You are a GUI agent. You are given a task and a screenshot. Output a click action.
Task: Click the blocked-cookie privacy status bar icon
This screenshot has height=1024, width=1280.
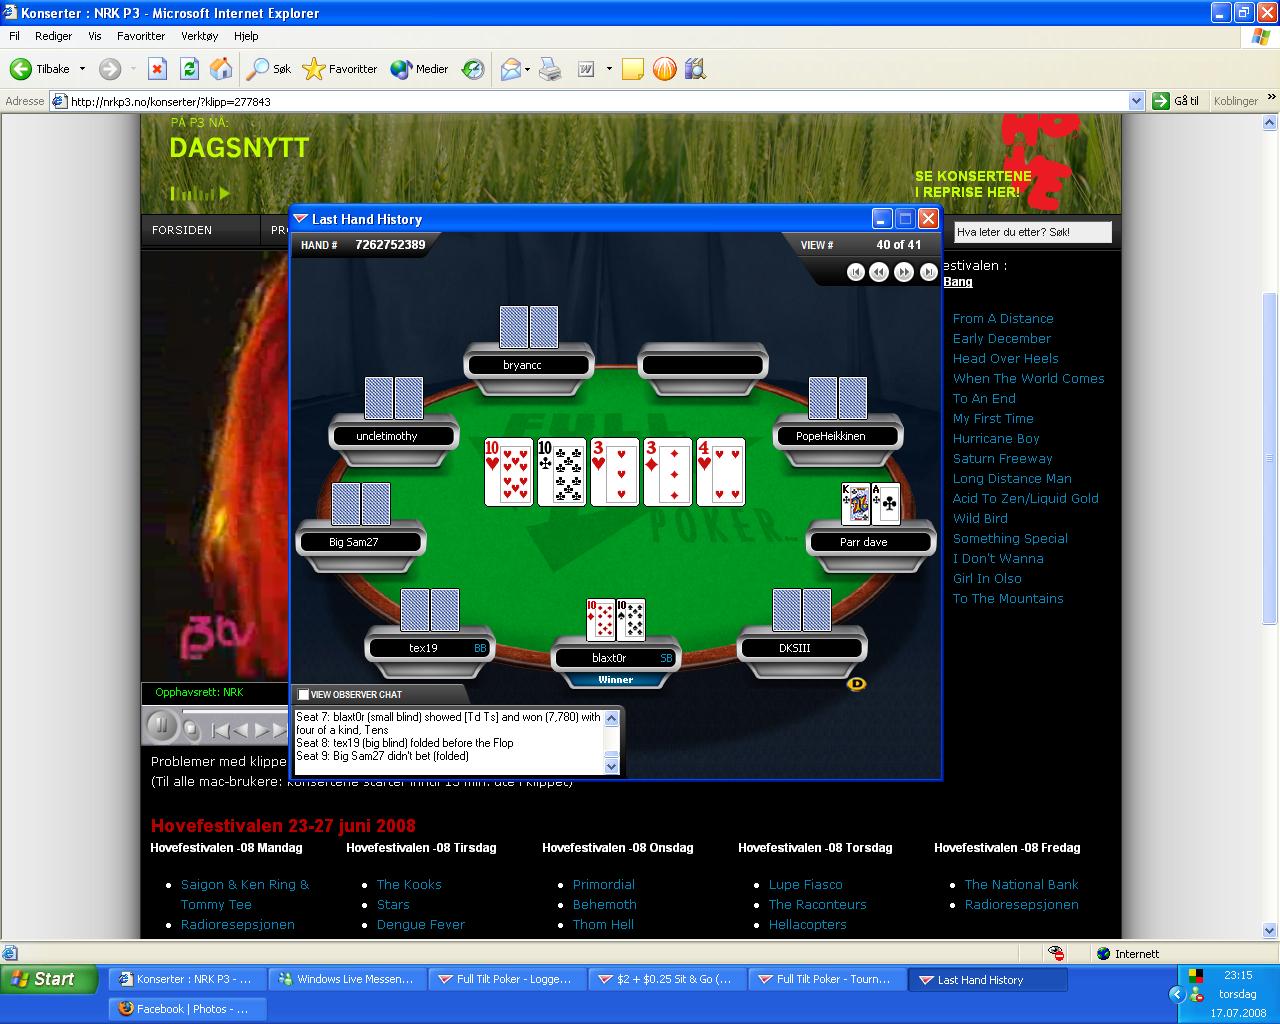tap(1056, 953)
